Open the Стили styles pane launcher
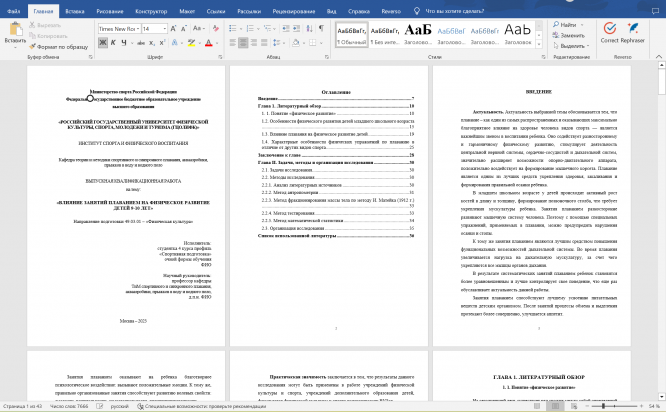This screenshot has height=412, width=666. pyautogui.click(x=543, y=57)
